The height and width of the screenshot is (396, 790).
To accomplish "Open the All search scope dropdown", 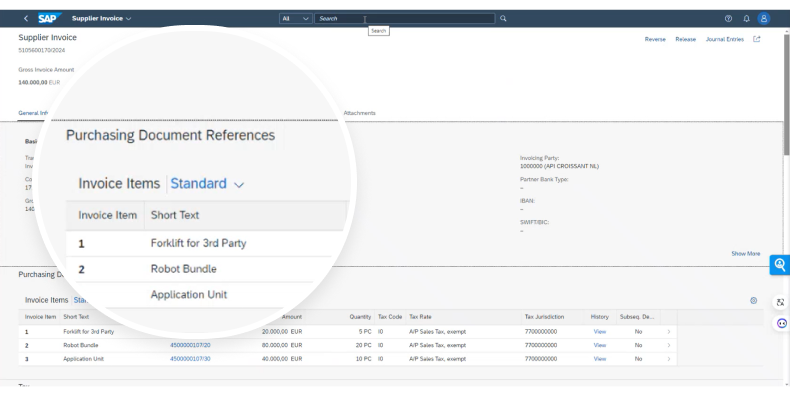I will pos(295,18).
